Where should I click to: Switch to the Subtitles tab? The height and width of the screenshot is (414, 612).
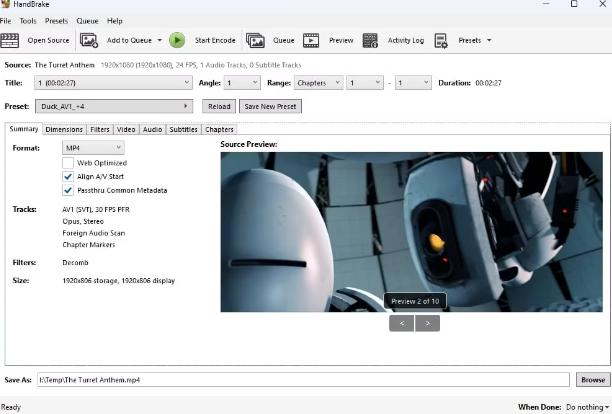pyautogui.click(x=183, y=130)
